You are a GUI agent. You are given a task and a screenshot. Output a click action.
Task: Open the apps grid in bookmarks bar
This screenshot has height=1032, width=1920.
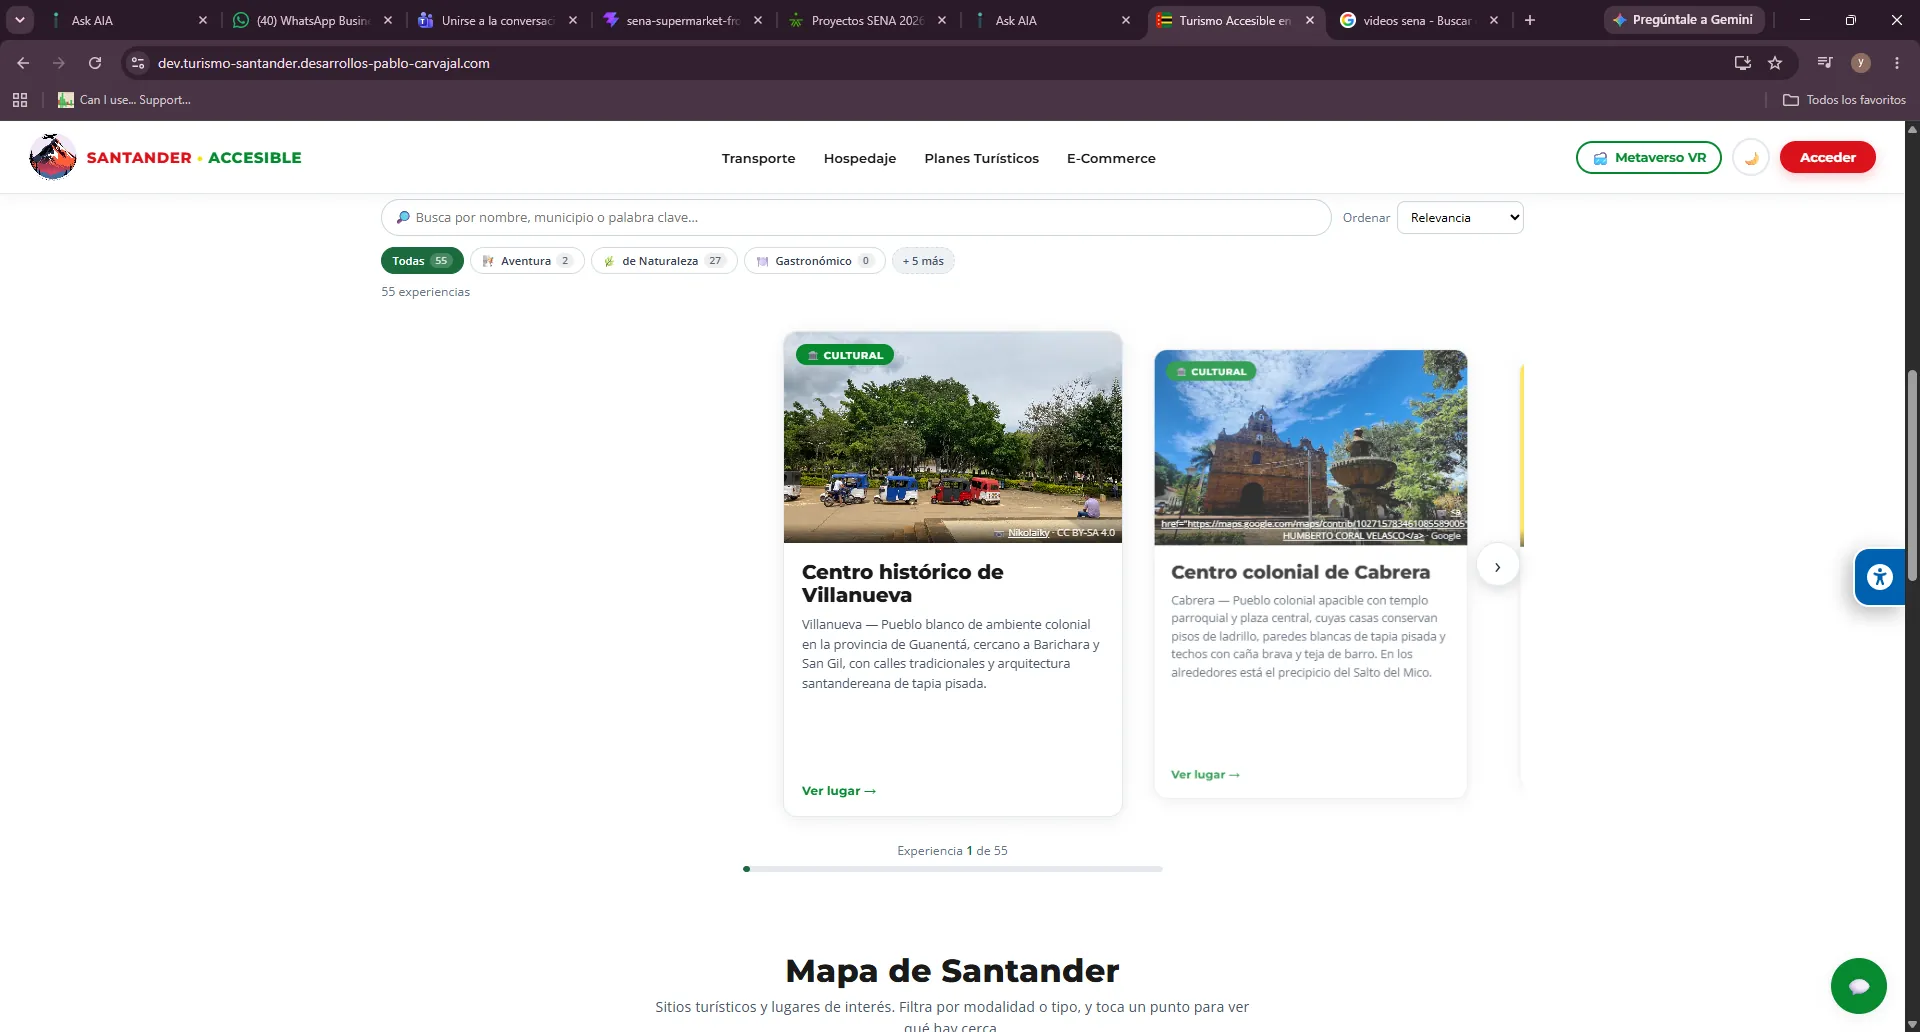click(20, 100)
